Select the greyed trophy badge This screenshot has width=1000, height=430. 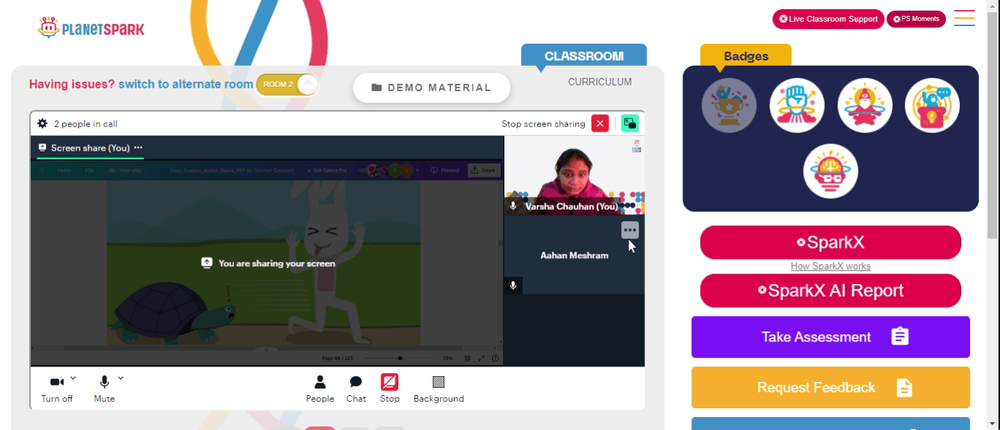point(729,105)
